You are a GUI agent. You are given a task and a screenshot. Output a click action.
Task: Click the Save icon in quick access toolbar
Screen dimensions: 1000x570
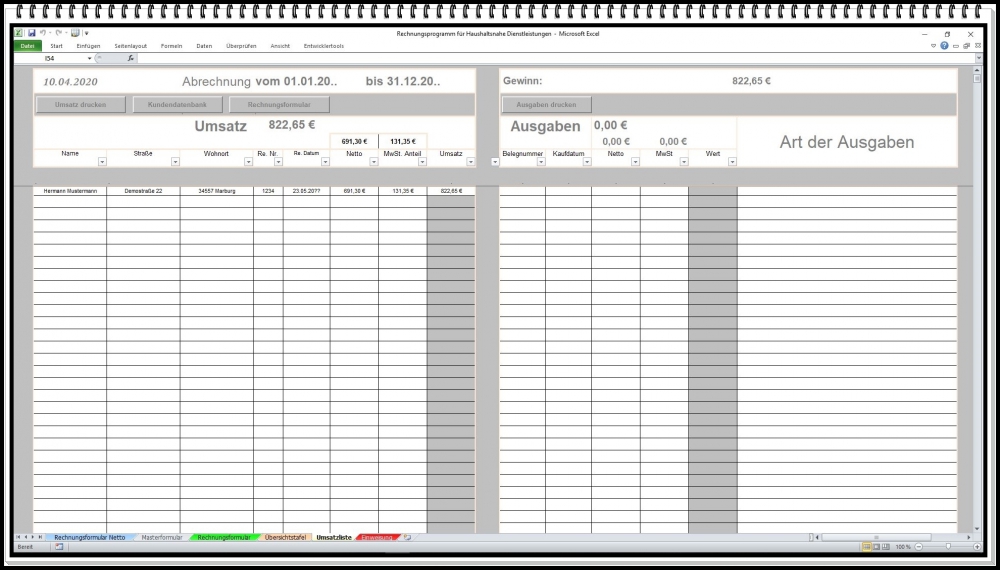pyautogui.click(x=32, y=33)
